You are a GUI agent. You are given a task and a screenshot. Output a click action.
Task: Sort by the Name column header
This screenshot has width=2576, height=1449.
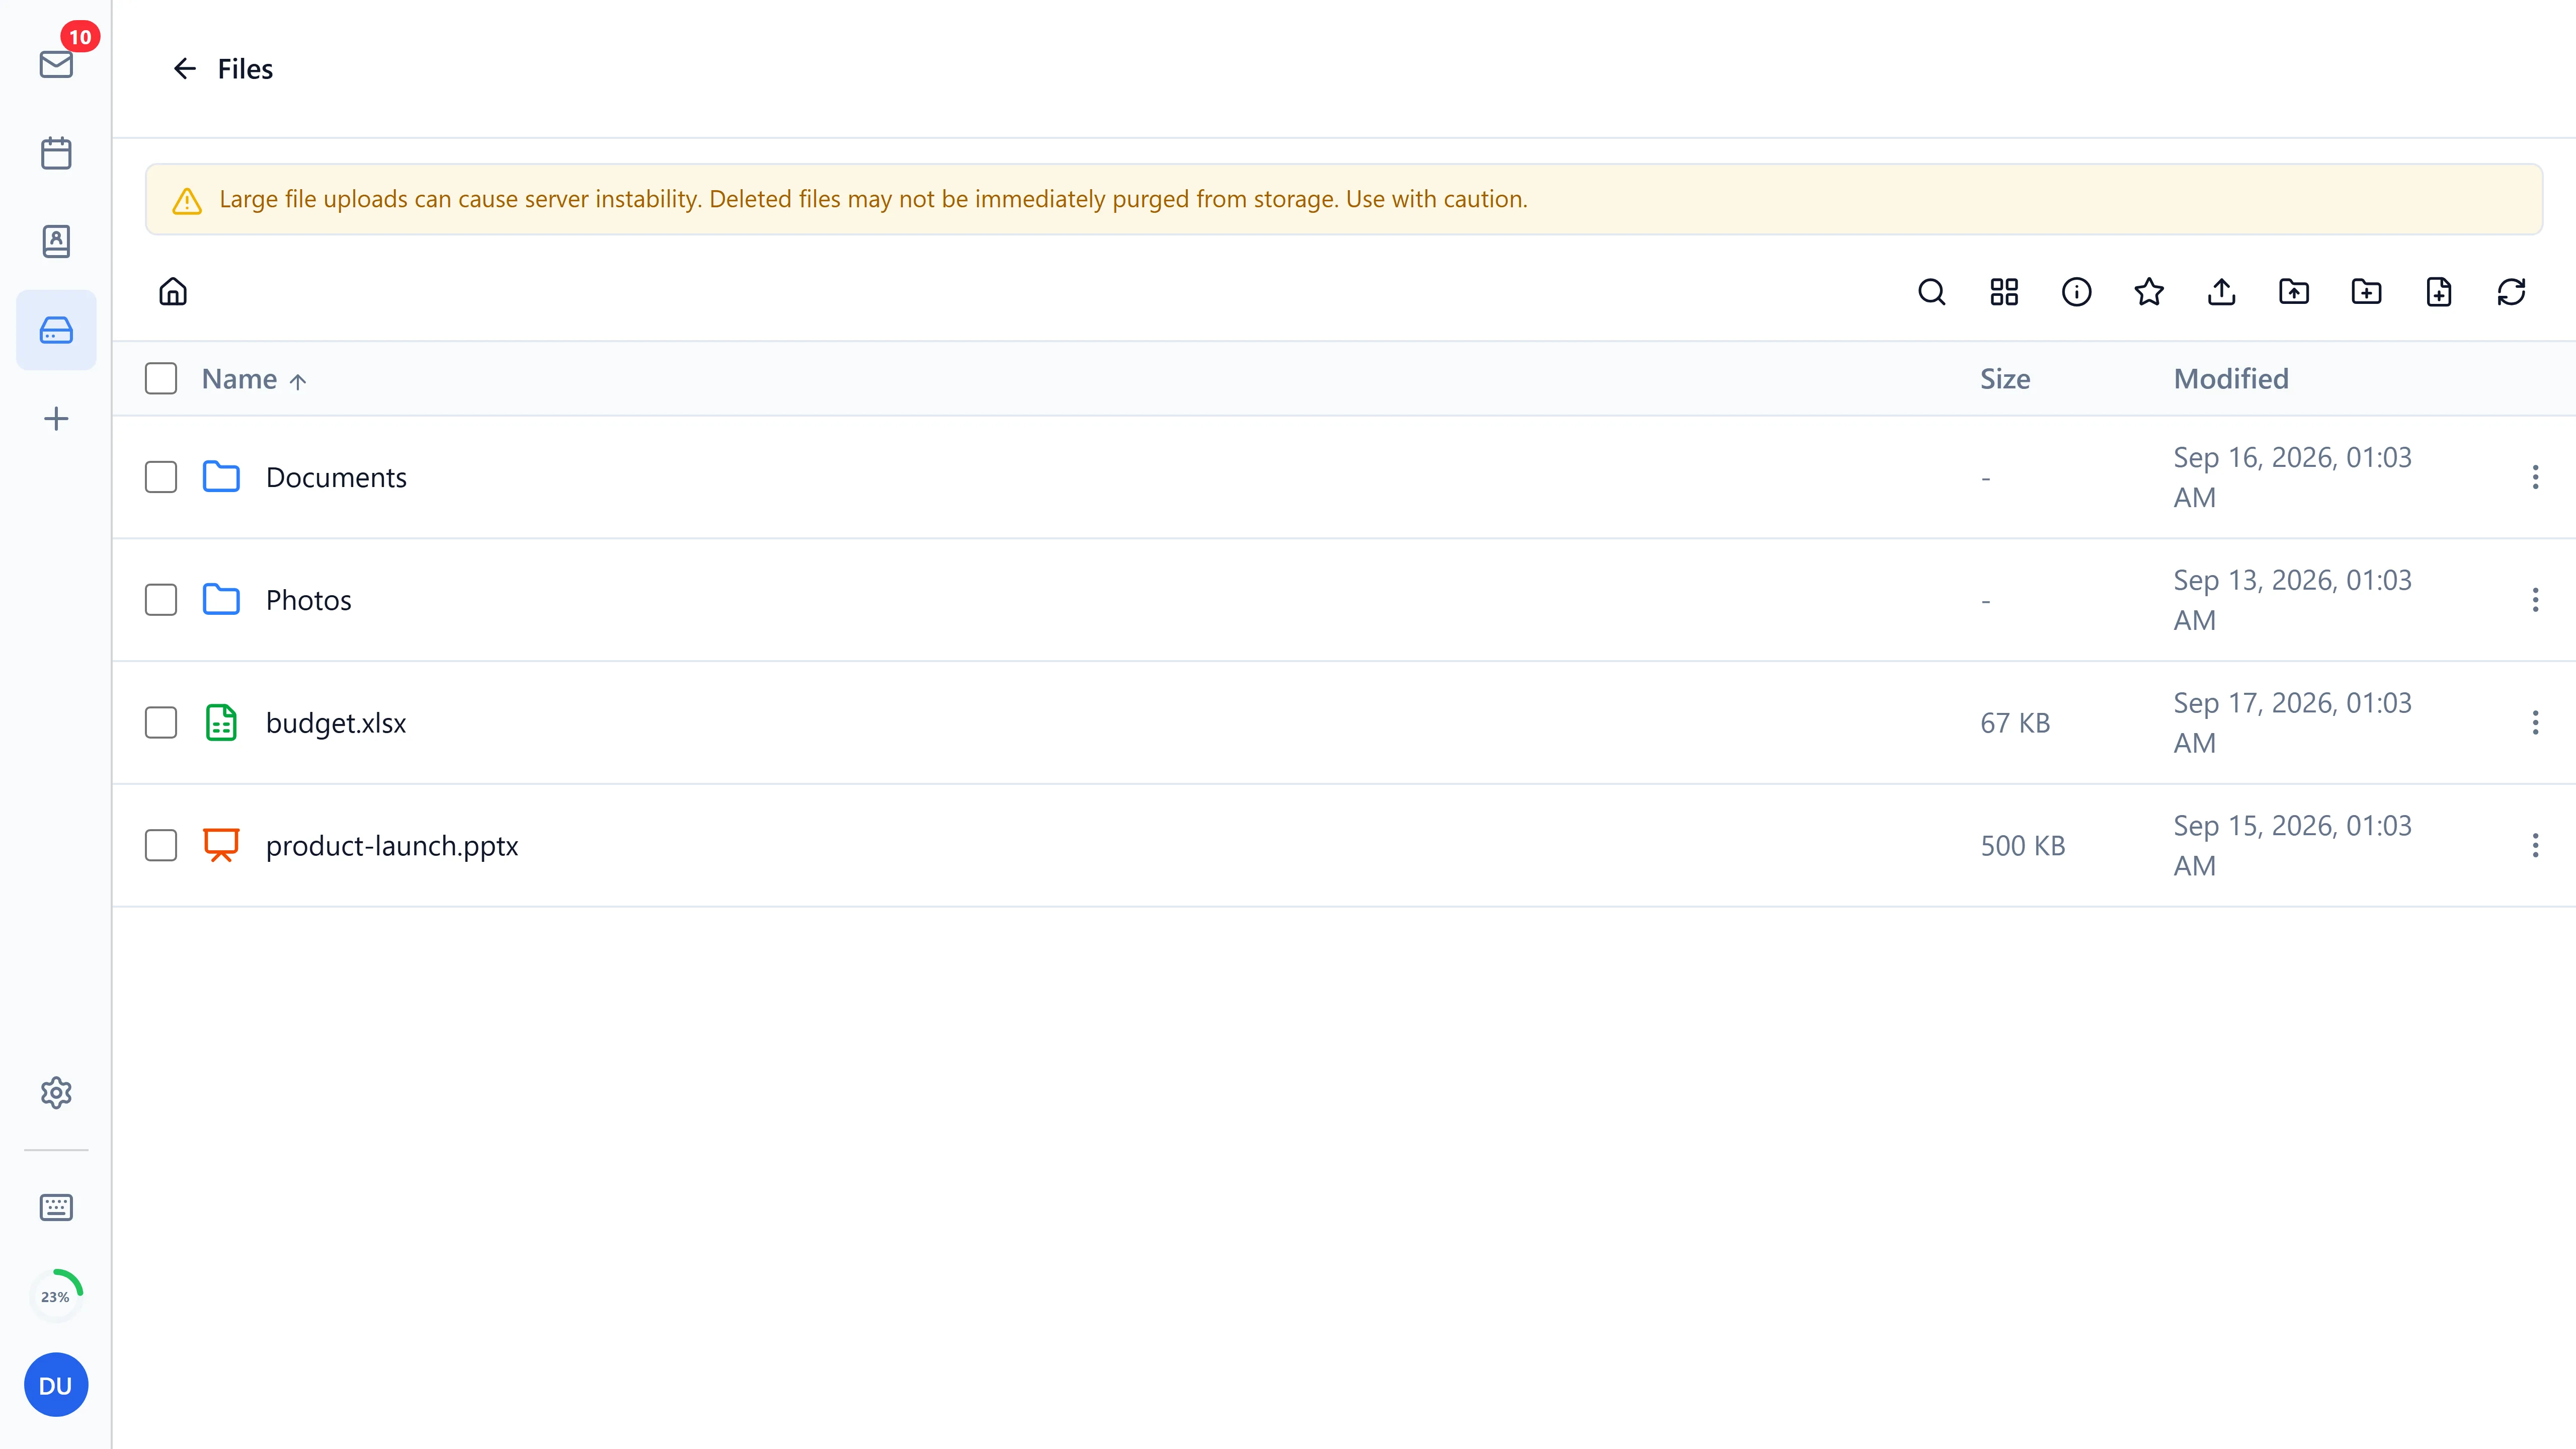tap(254, 379)
